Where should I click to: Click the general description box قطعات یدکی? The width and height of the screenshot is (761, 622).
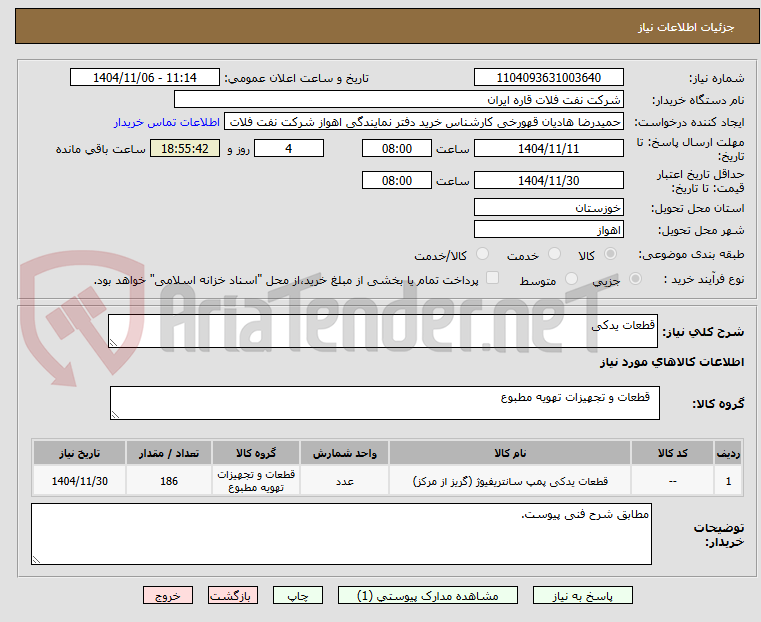point(383,331)
